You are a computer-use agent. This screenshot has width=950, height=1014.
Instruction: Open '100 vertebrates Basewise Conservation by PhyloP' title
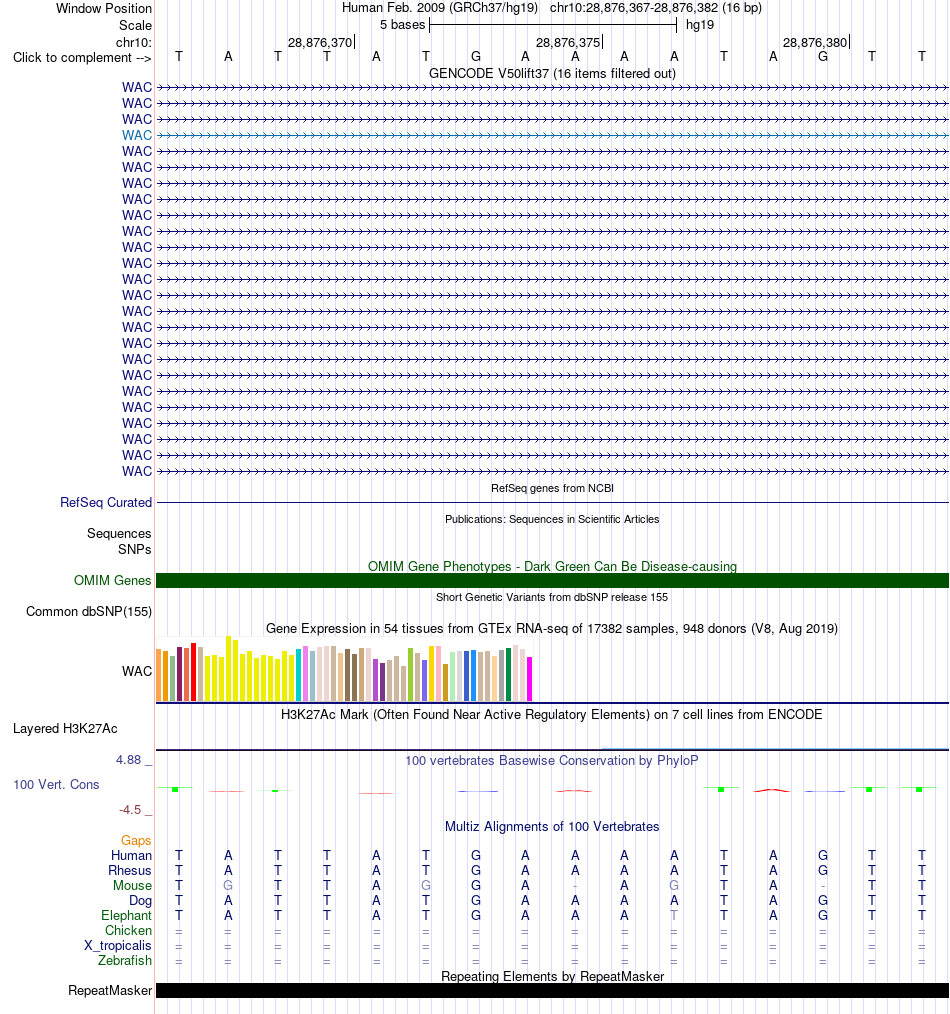(552, 760)
